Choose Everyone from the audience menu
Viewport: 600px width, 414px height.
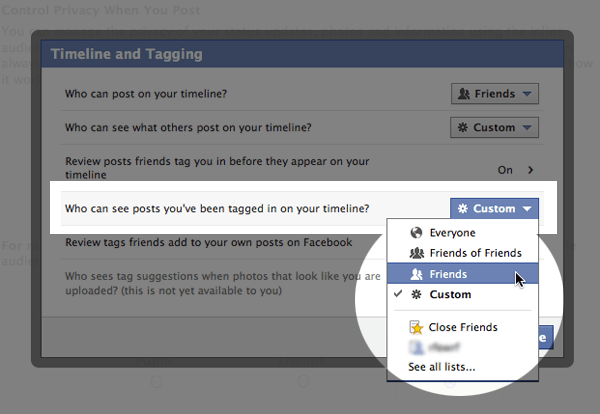452,233
